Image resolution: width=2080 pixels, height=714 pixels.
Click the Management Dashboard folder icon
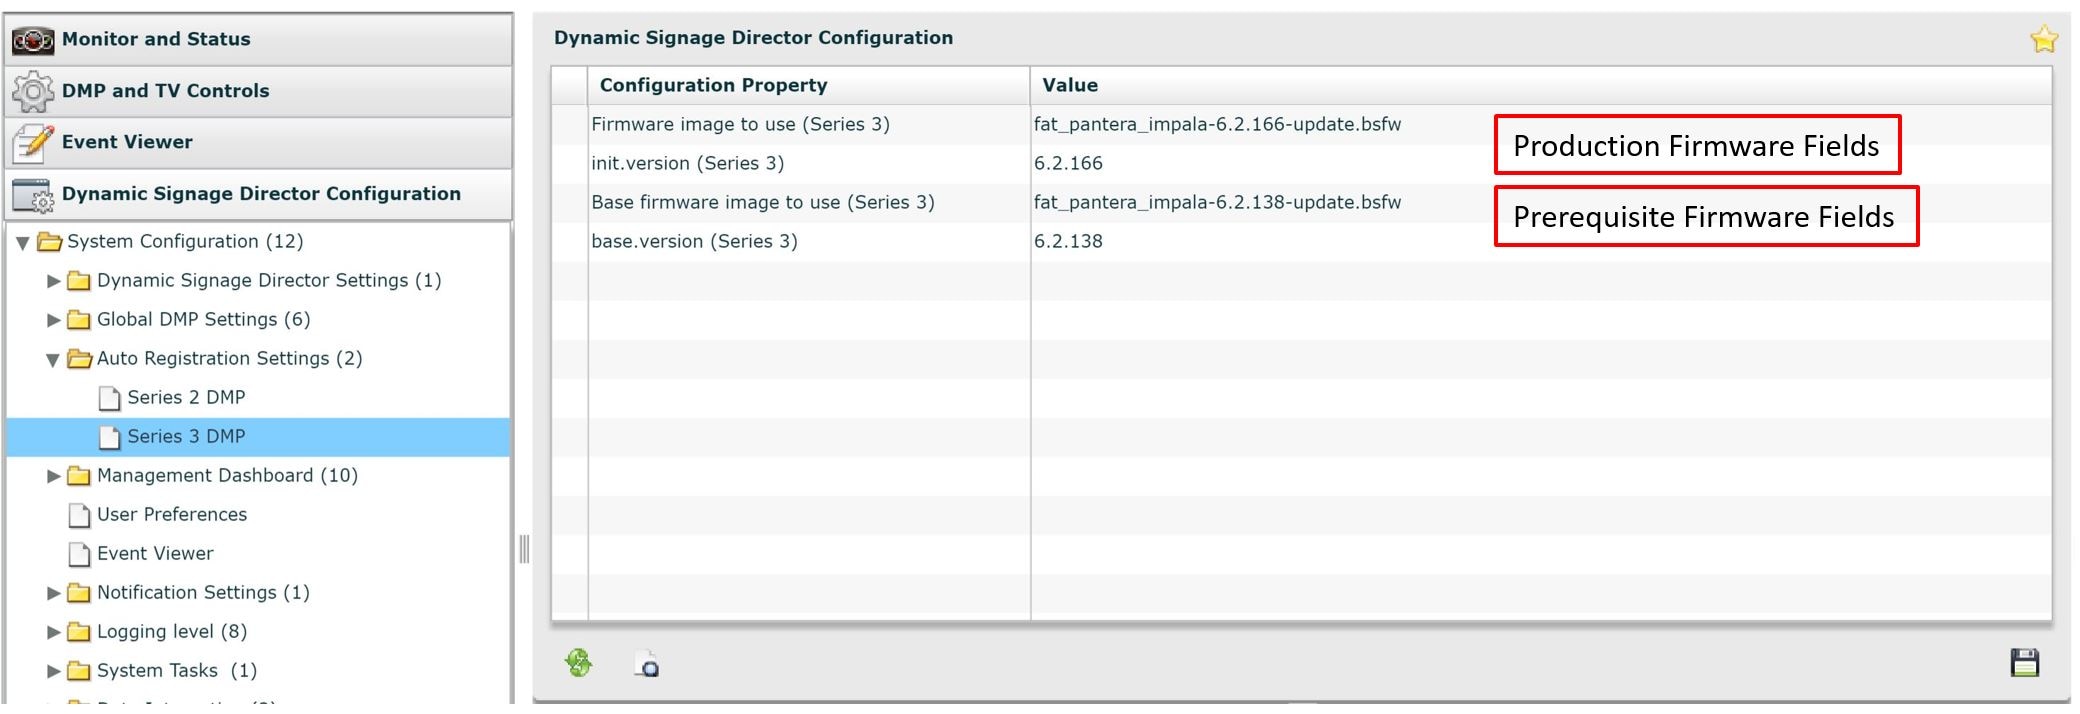coord(79,476)
